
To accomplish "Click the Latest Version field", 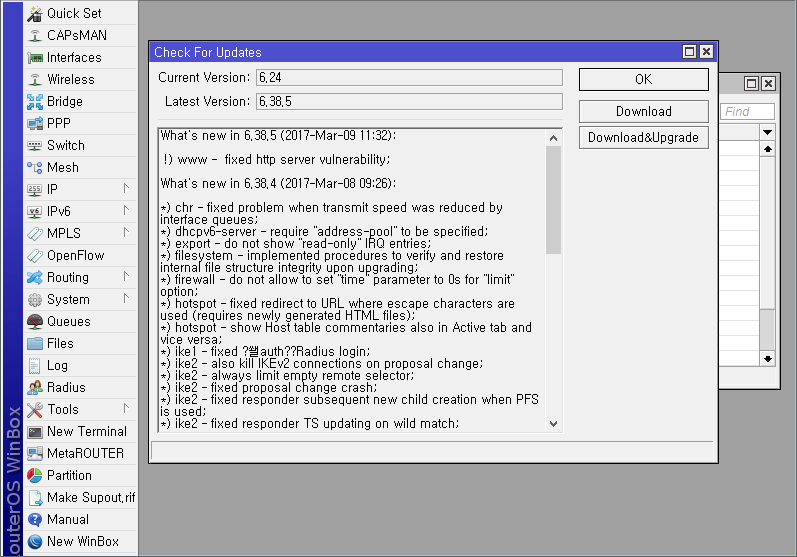I will (x=409, y=102).
